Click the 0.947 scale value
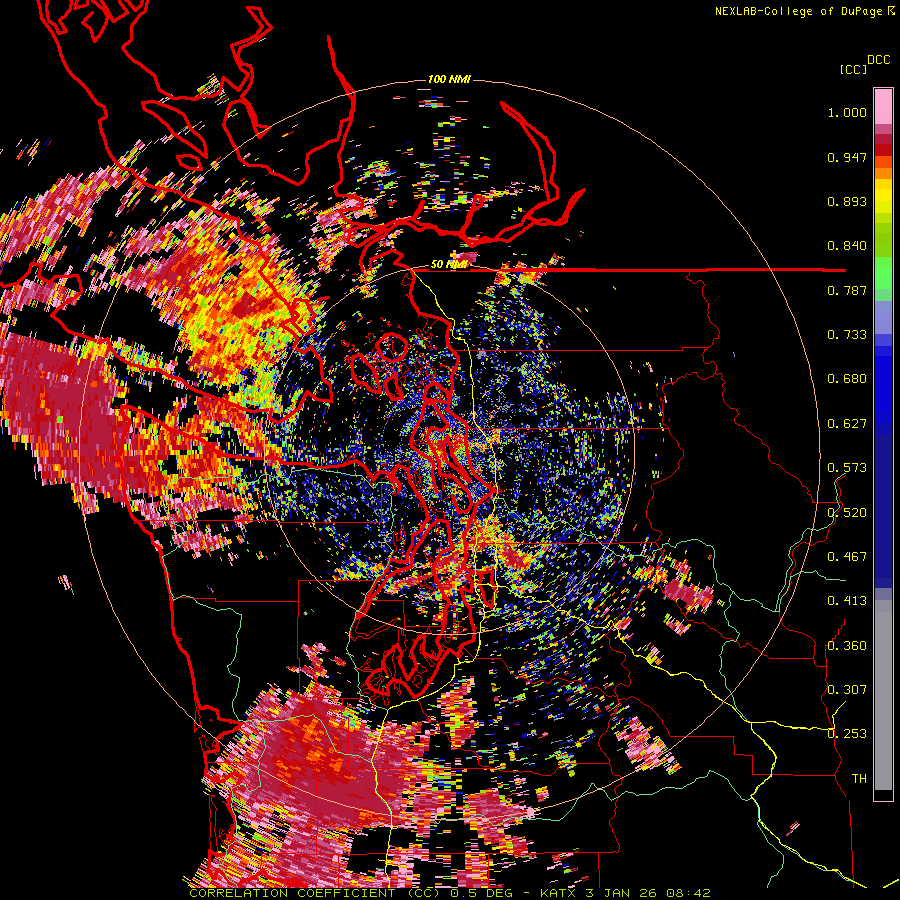 click(847, 157)
